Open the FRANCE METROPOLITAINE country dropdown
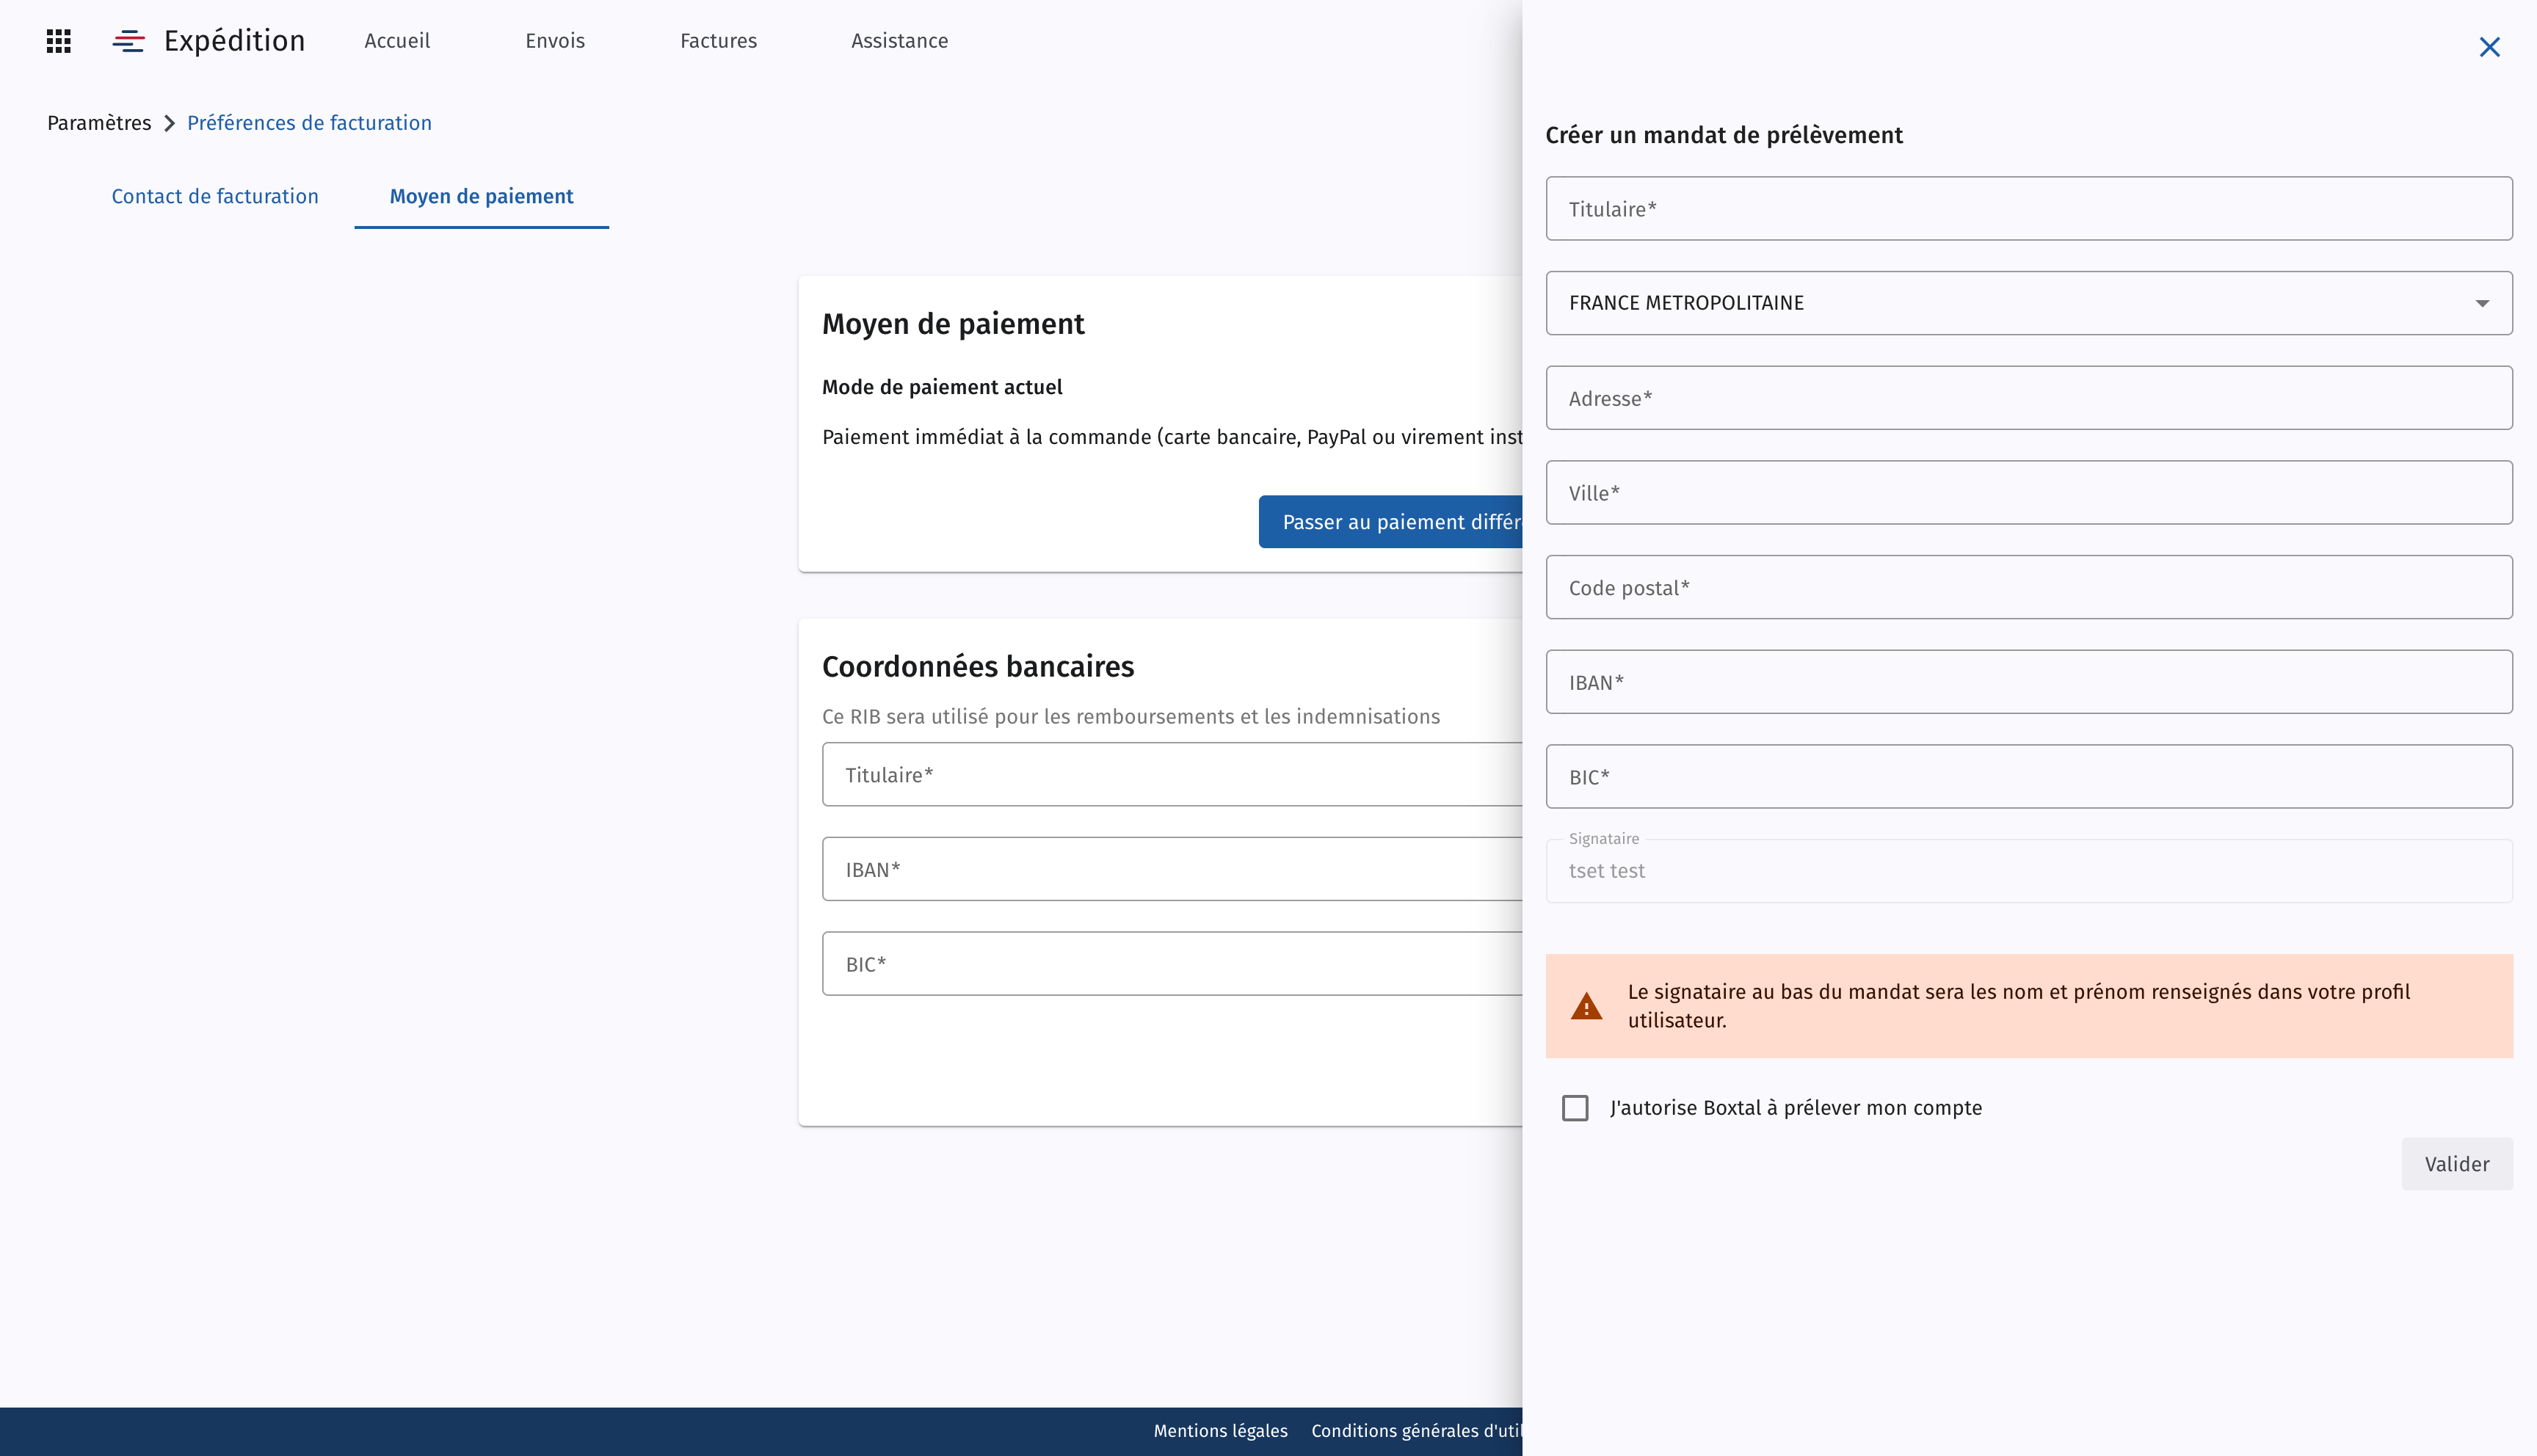This screenshot has height=1456, width=2537. point(2028,303)
